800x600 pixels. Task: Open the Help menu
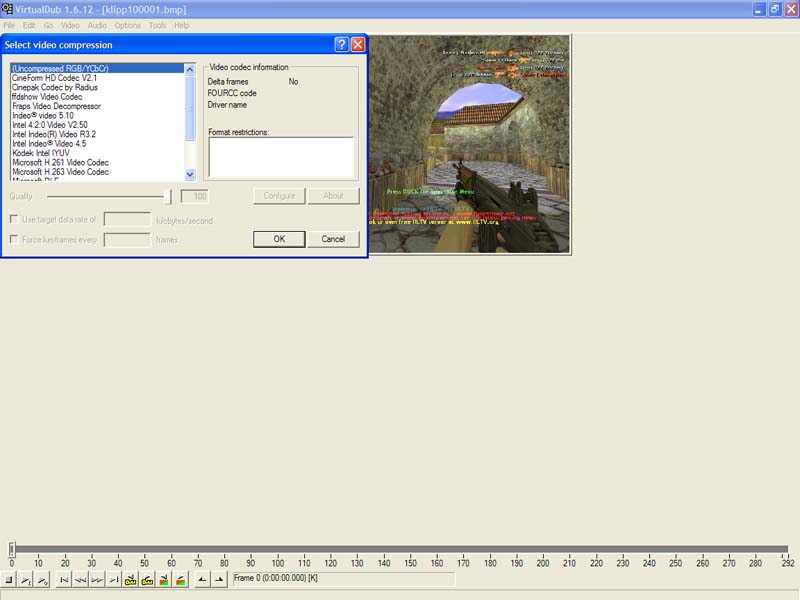point(182,25)
